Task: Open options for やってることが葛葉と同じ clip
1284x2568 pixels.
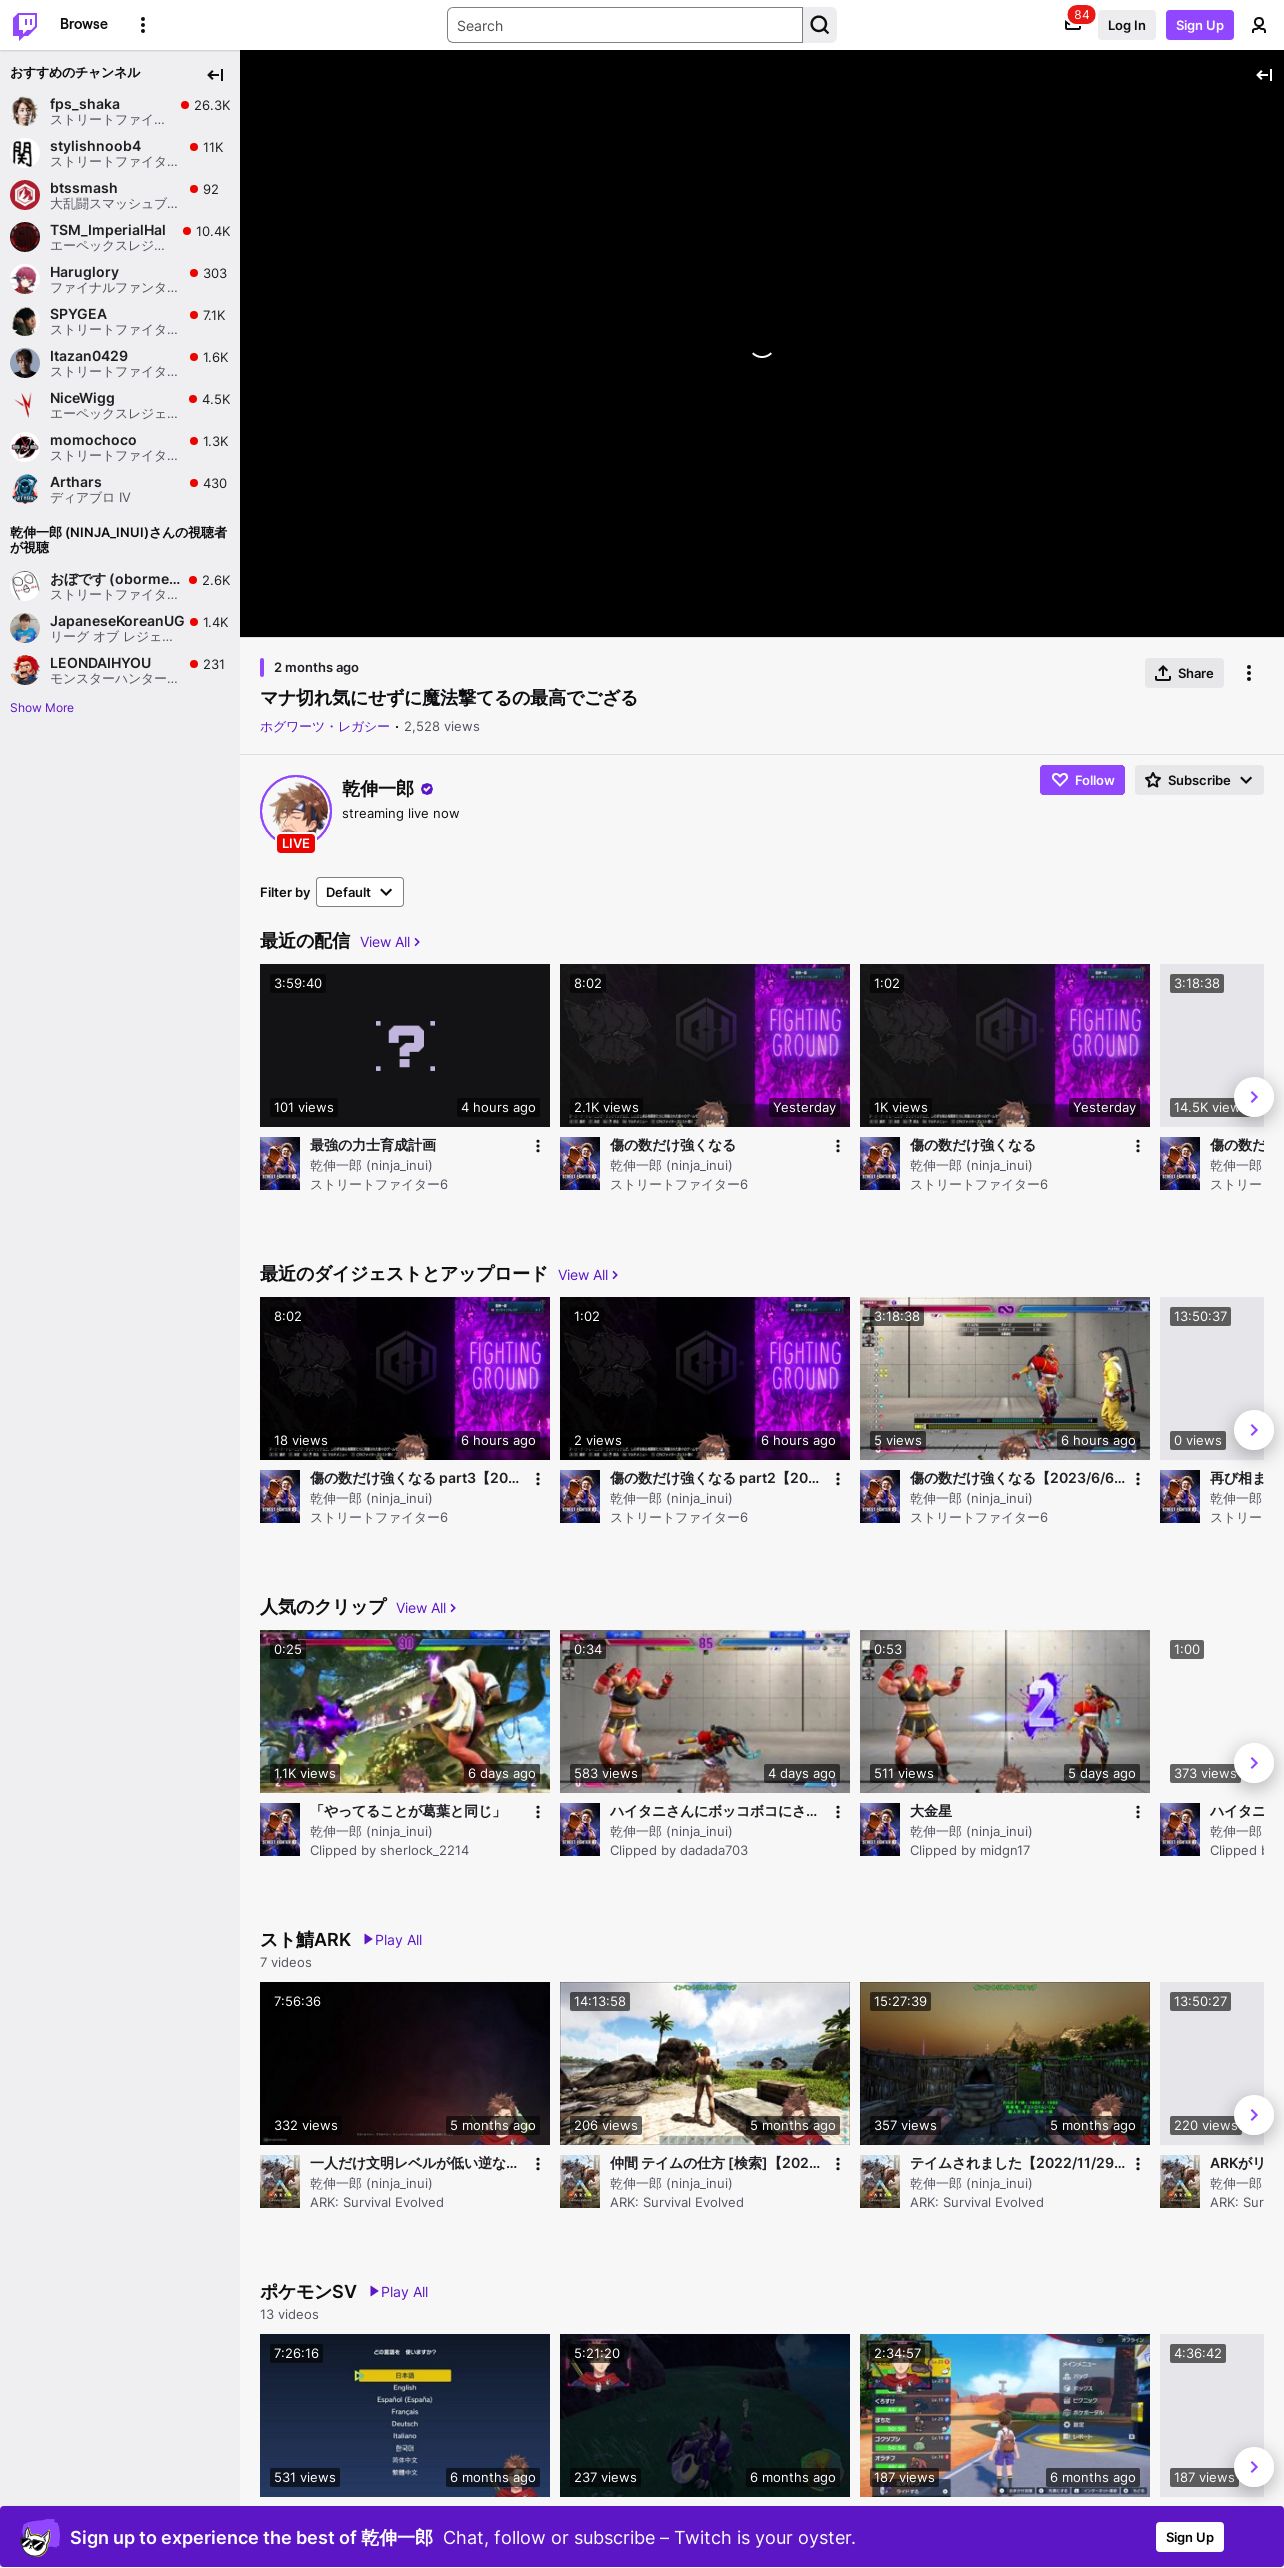Action: (537, 1812)
